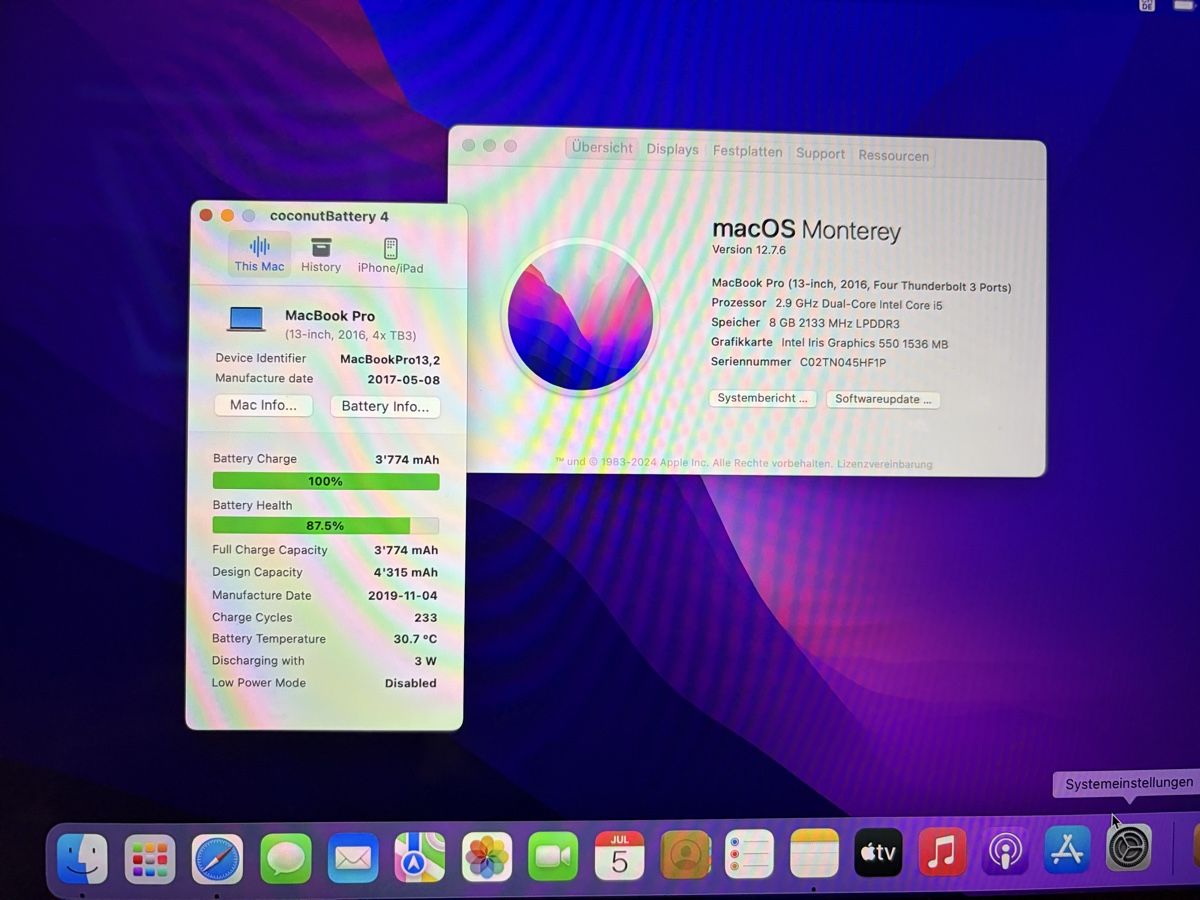This screenshot has width=1200, height=900.
Task: Open Podcasts from the Dock
Action: (x=1005, y=852)
